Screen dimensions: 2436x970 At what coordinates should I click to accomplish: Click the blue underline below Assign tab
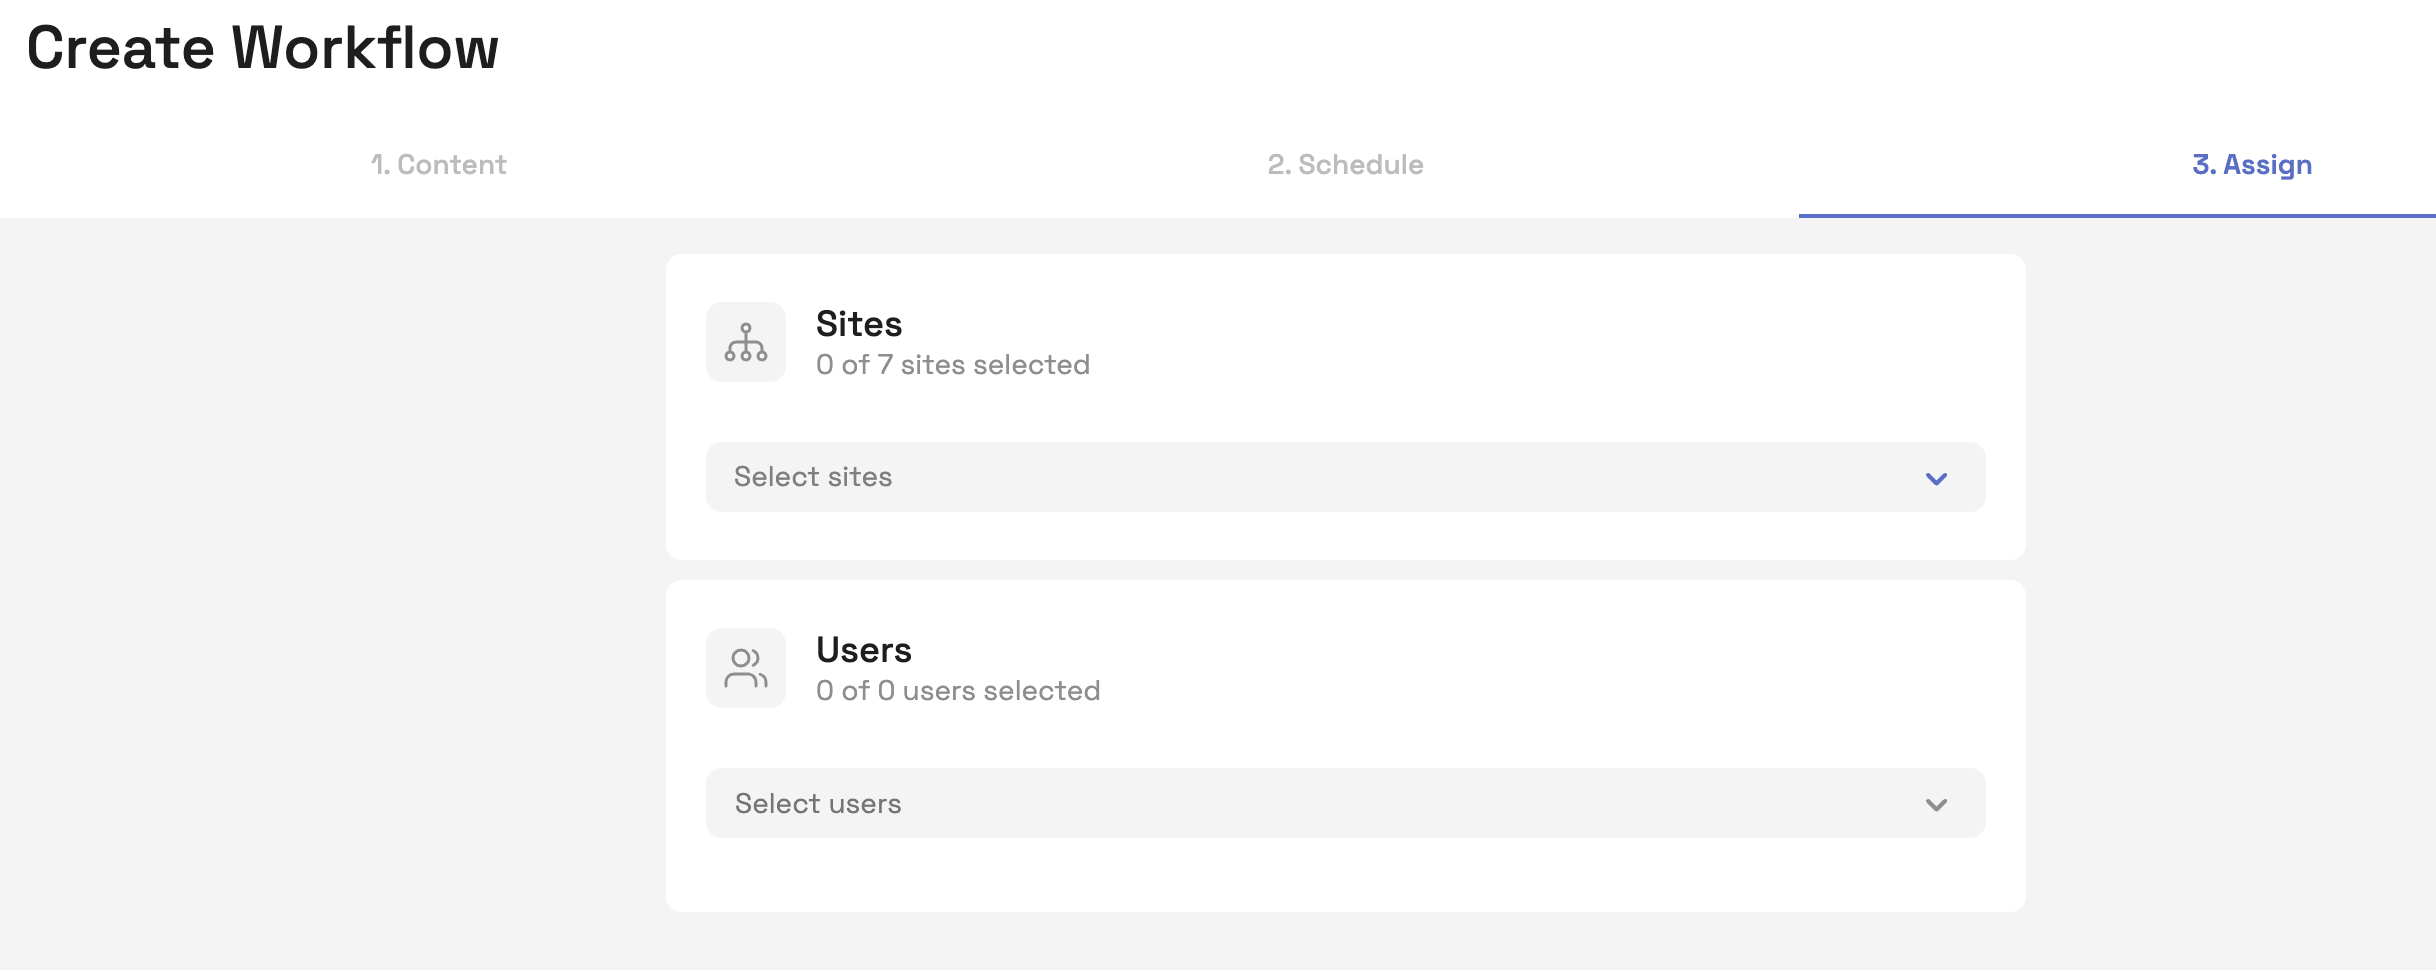point(2116,215)
